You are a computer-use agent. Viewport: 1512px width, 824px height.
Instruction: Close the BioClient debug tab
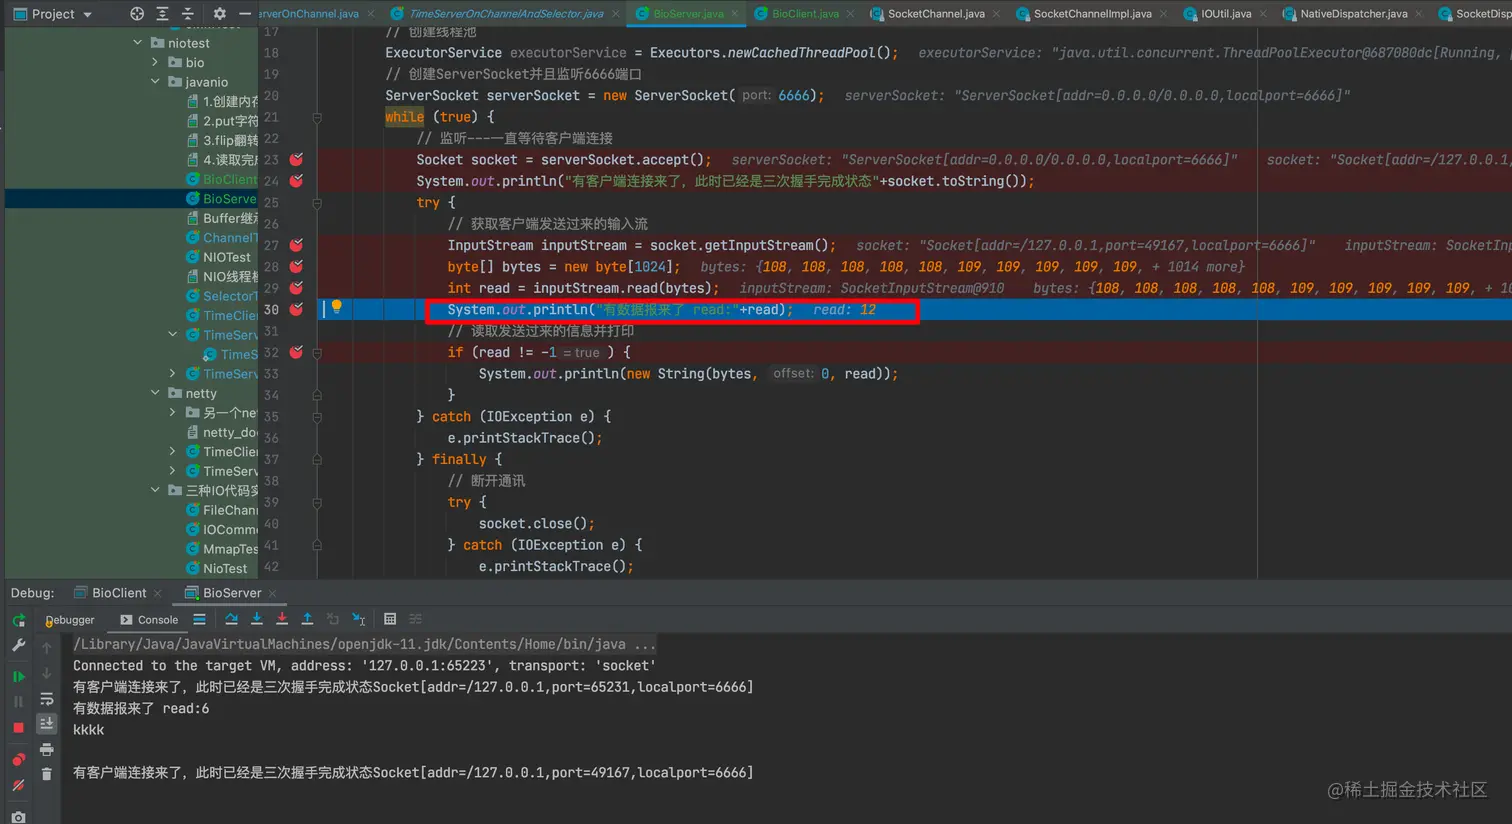[157, 594]
